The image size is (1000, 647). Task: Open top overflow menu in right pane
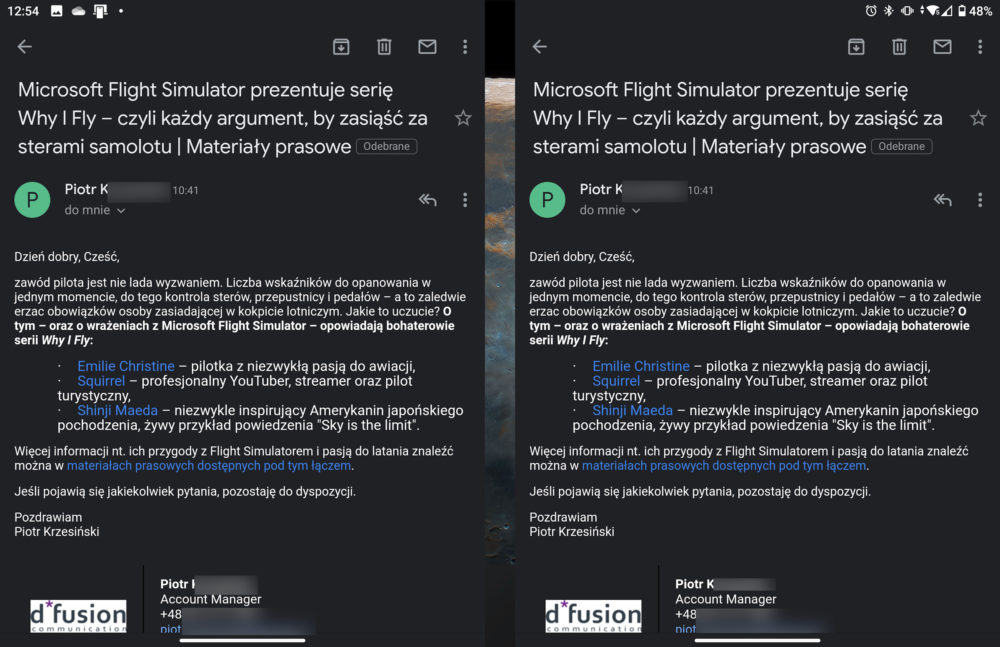tap(980, 47)
